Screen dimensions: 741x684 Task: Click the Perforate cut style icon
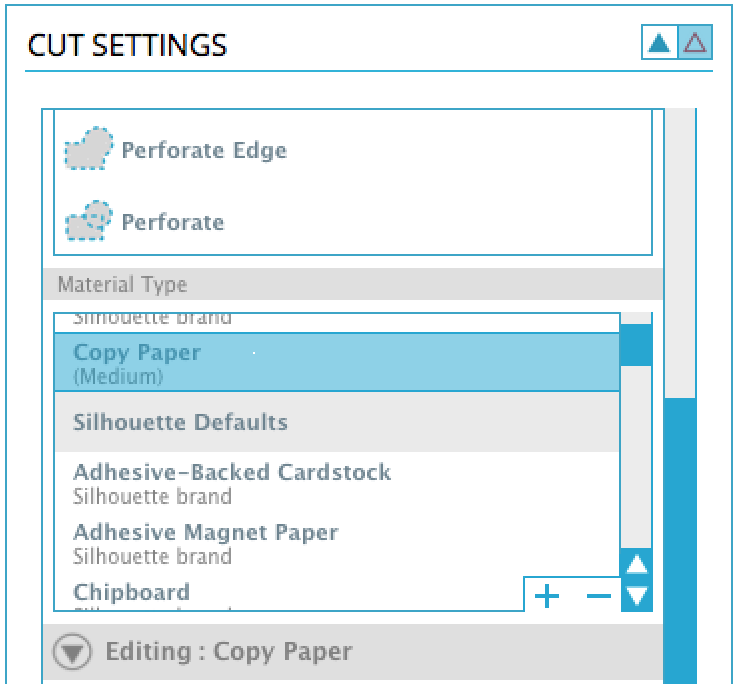tap(89, 221)
